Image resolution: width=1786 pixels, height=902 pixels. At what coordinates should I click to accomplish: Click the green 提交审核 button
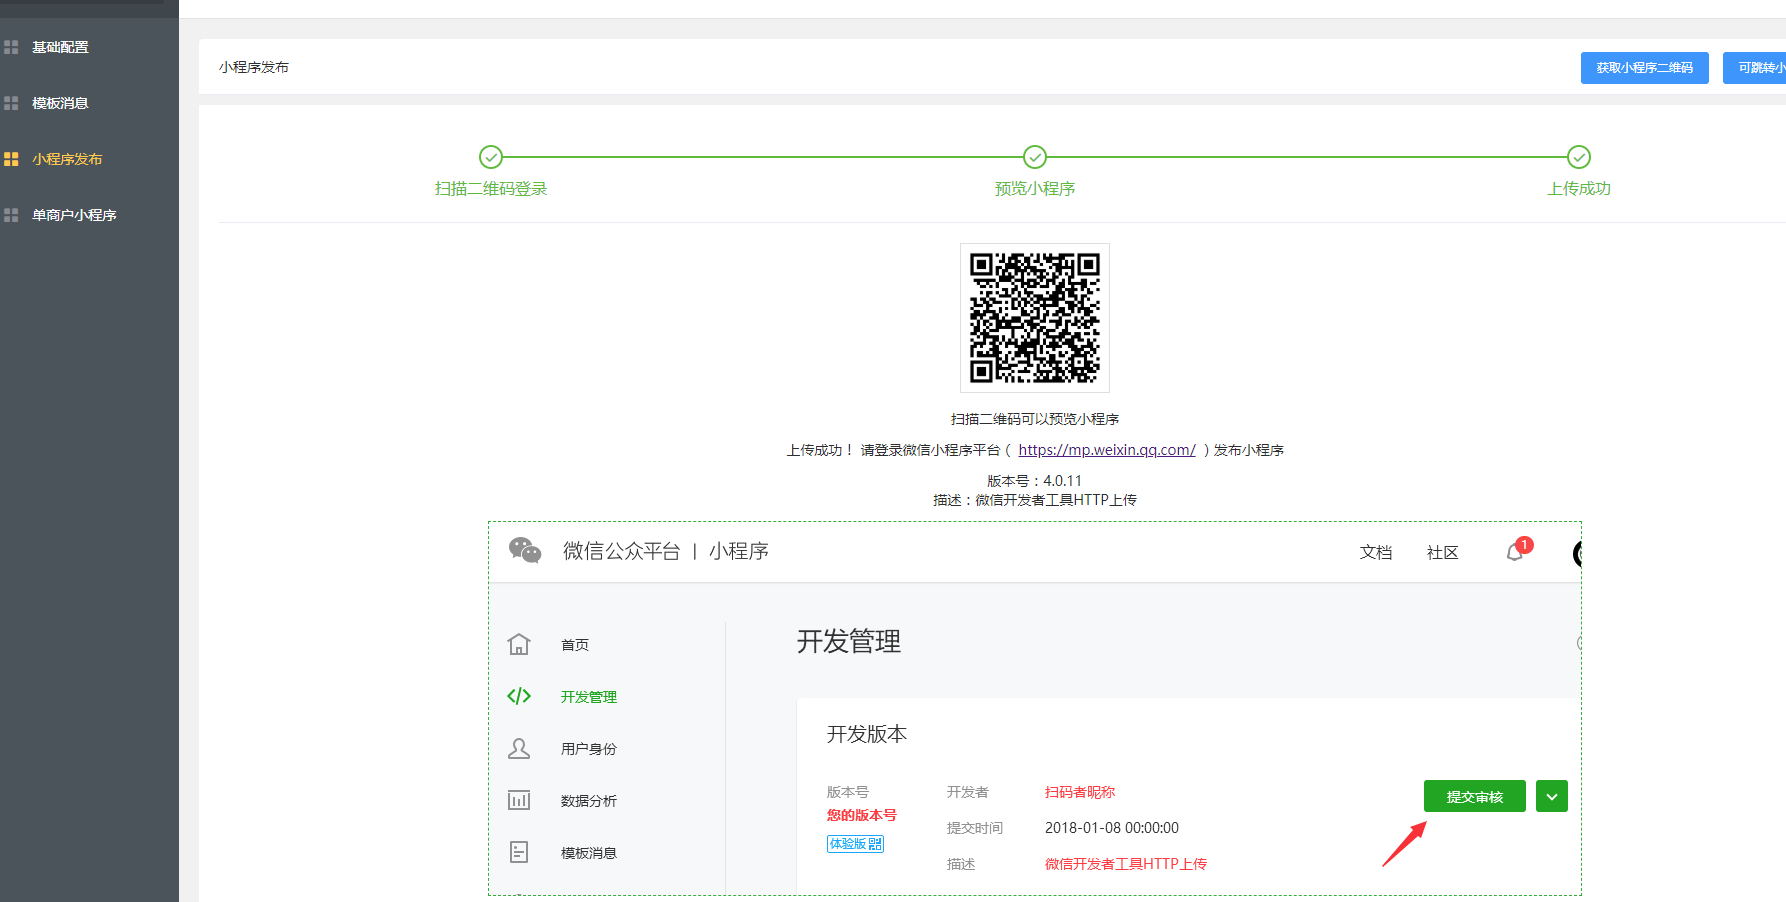pyautogui.click(x=1474, y=796)
